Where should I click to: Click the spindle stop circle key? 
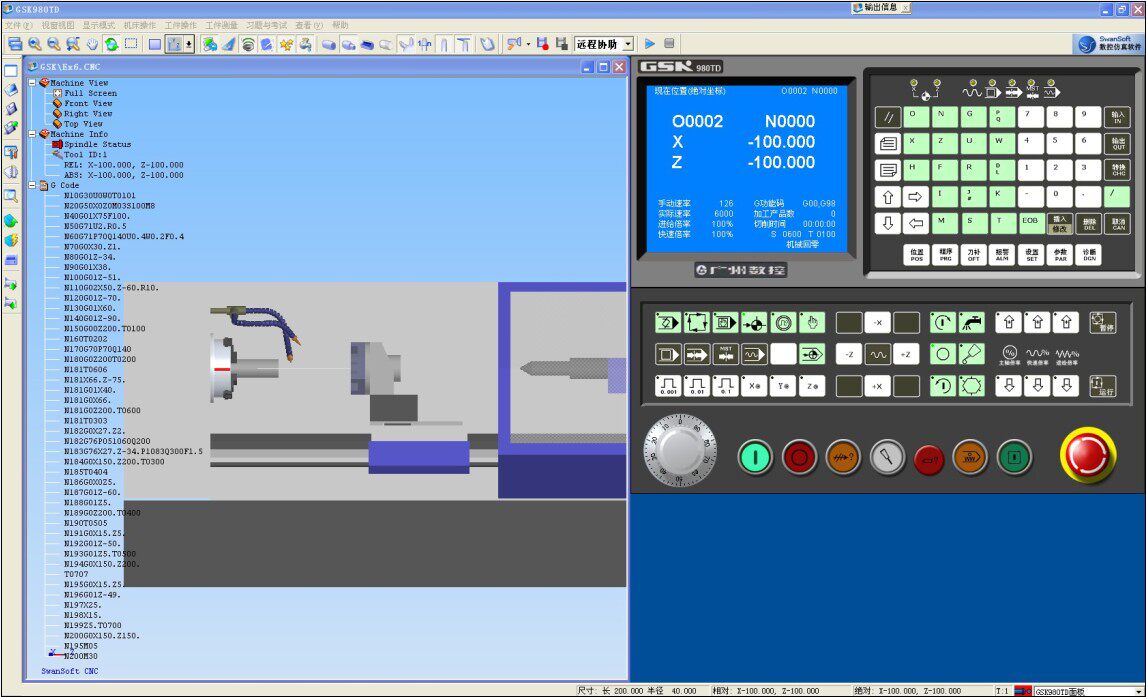[943, 354]
